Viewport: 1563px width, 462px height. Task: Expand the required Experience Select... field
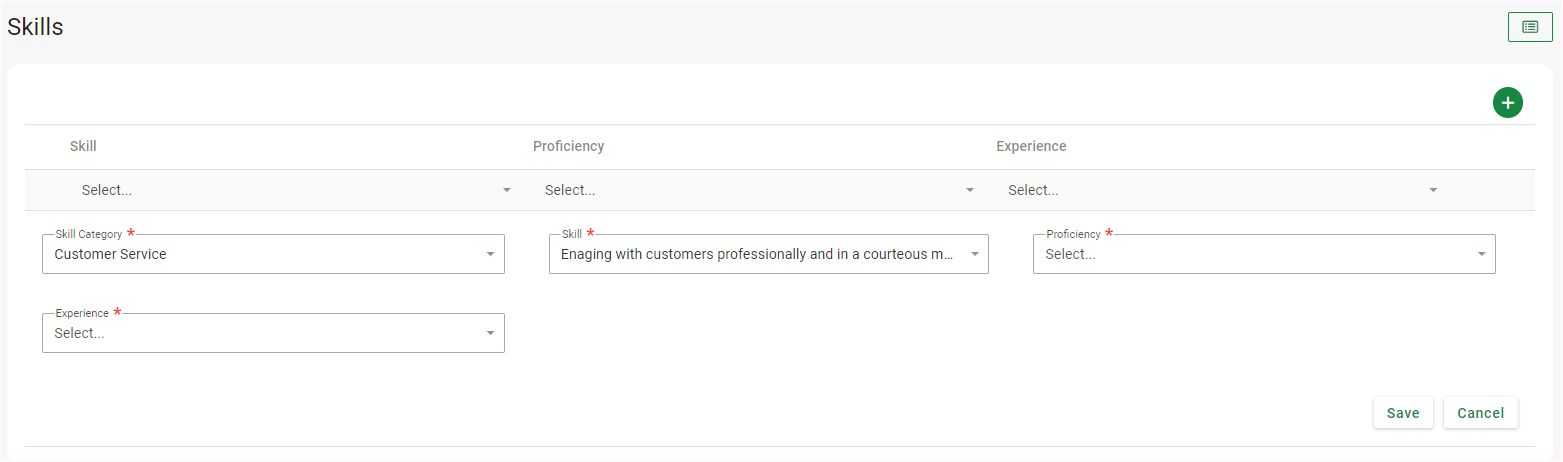(260, 334)
